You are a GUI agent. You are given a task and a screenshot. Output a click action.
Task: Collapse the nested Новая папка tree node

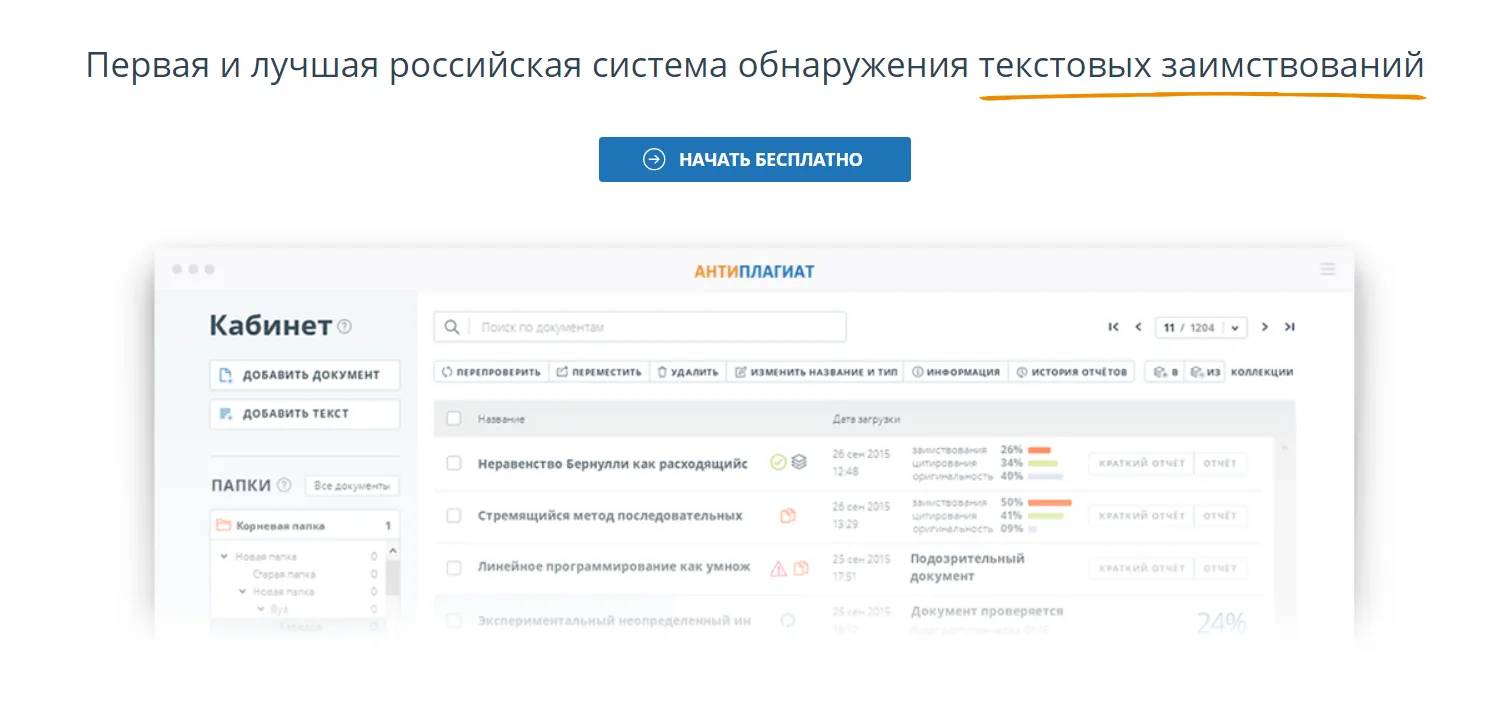(x=243, y=592)
